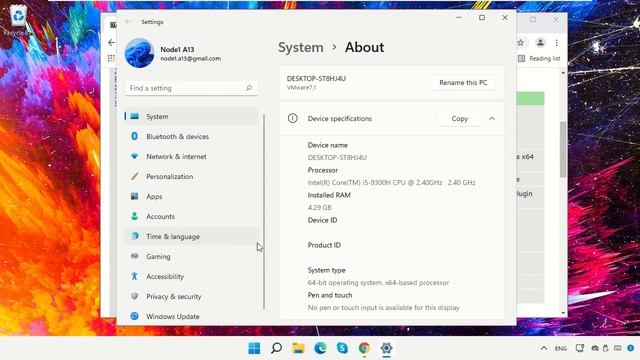Open Personalization settings
The image size is (640, 360).
click(x=191, y=176)
